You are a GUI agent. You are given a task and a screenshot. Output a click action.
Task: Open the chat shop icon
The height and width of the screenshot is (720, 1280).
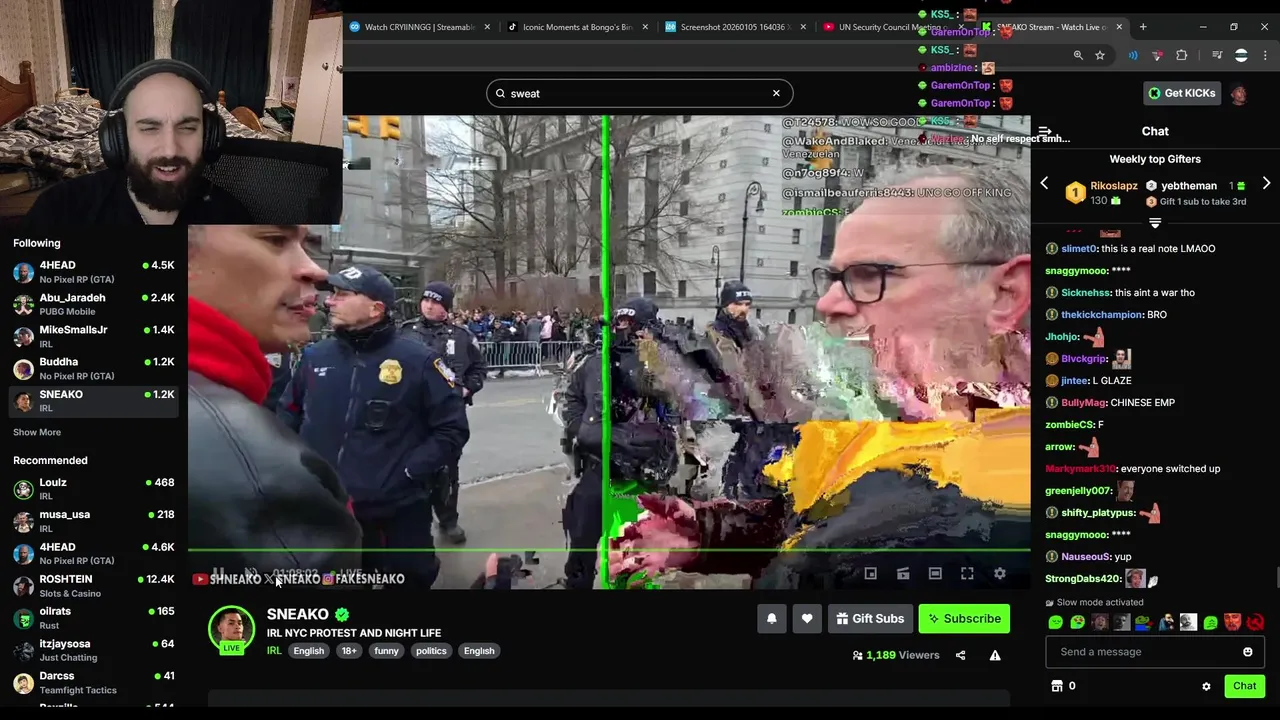pyautogui.click(x=1057, y=686)
